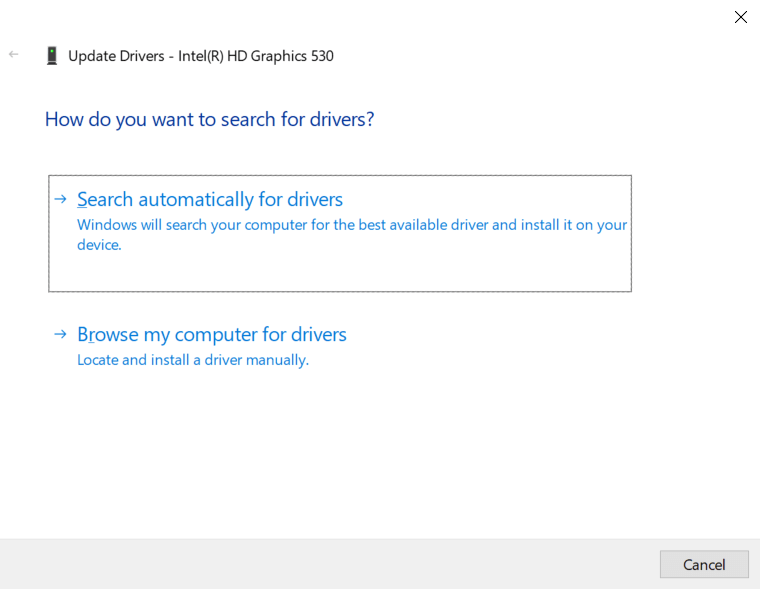Click the 'Intel(R) HD Graphics 530' device name
The height and width of the screenshot is (589, 760).
click(x=256, y=56)
